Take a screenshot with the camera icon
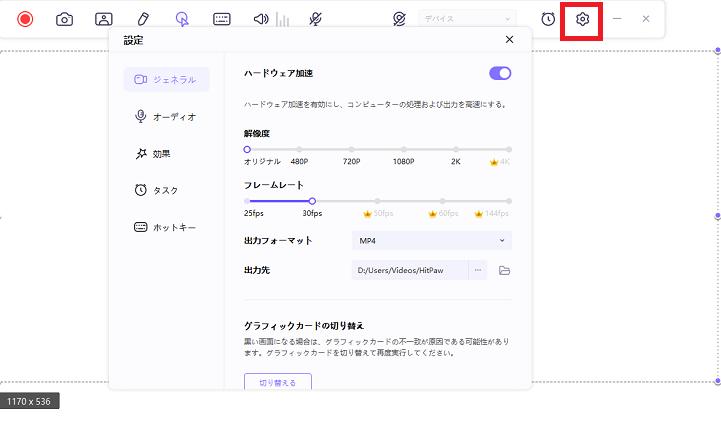The image size is (721, 425). click(64, 19)
